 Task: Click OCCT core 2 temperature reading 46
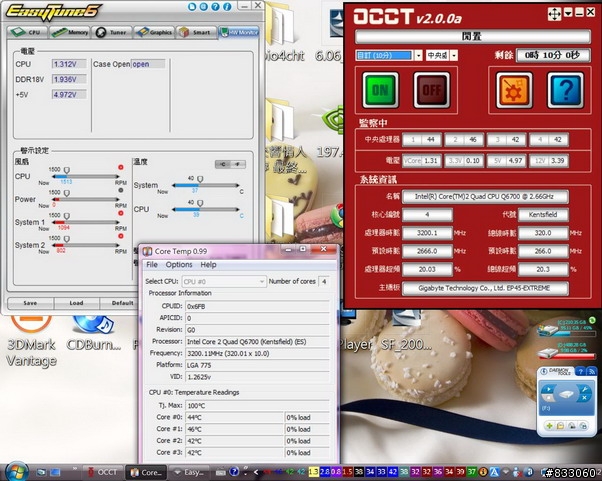[x=474, y=140]
